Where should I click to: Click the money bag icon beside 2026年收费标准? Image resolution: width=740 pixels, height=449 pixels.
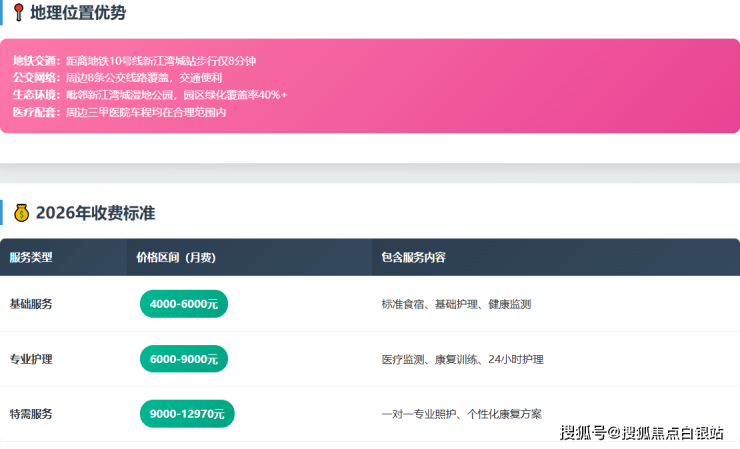point(22,212)
